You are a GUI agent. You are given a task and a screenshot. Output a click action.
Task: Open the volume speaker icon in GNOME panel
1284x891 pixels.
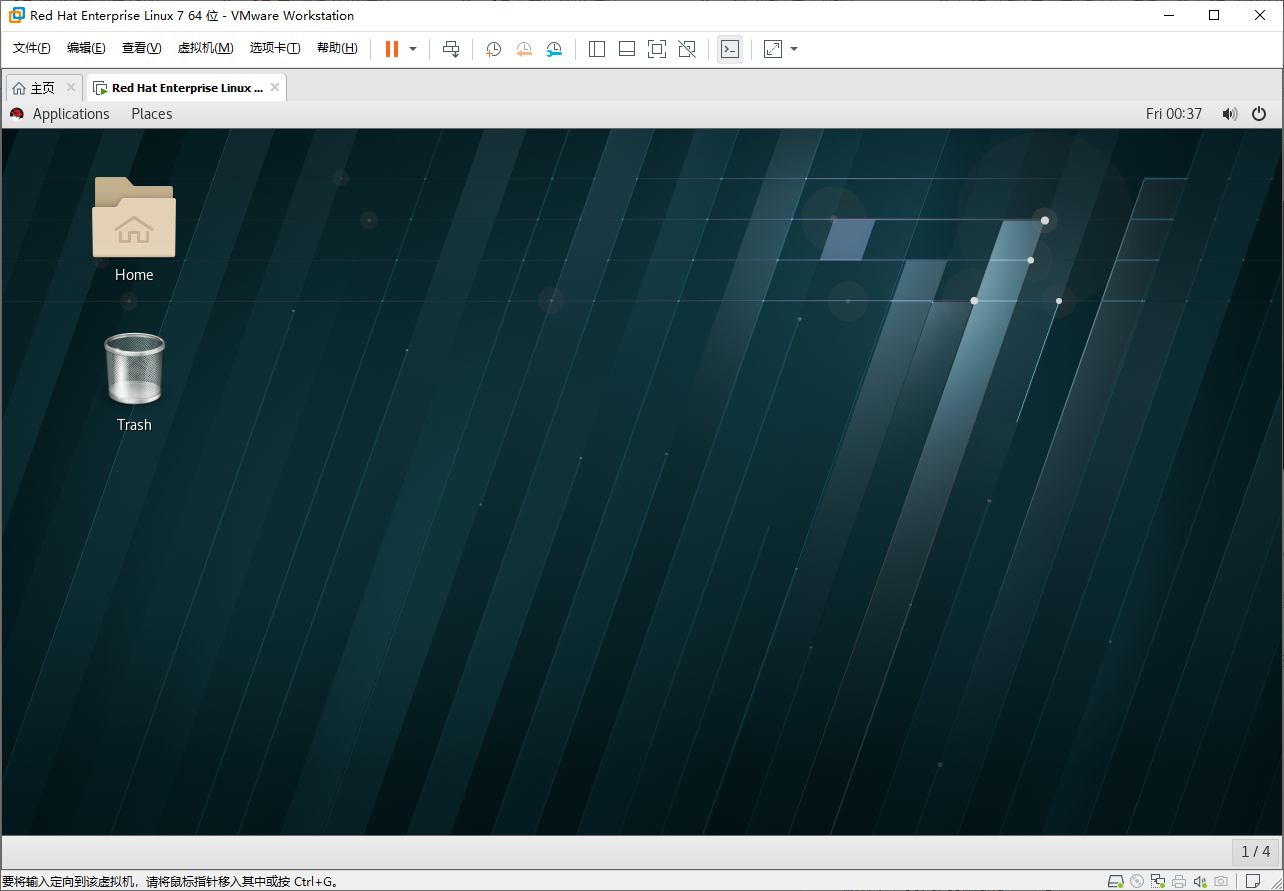pyautogui.click(x=1230, y=114)
